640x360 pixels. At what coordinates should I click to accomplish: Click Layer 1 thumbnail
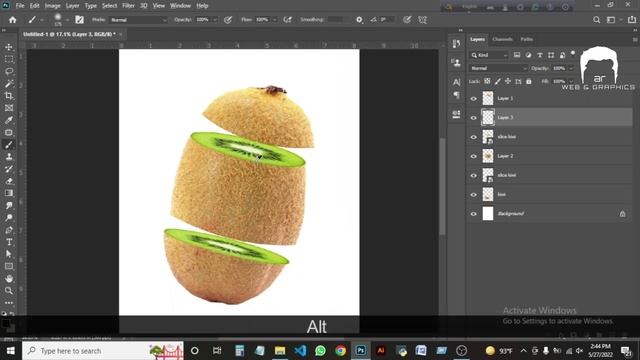pyautogui.click(x=488, y=98)
